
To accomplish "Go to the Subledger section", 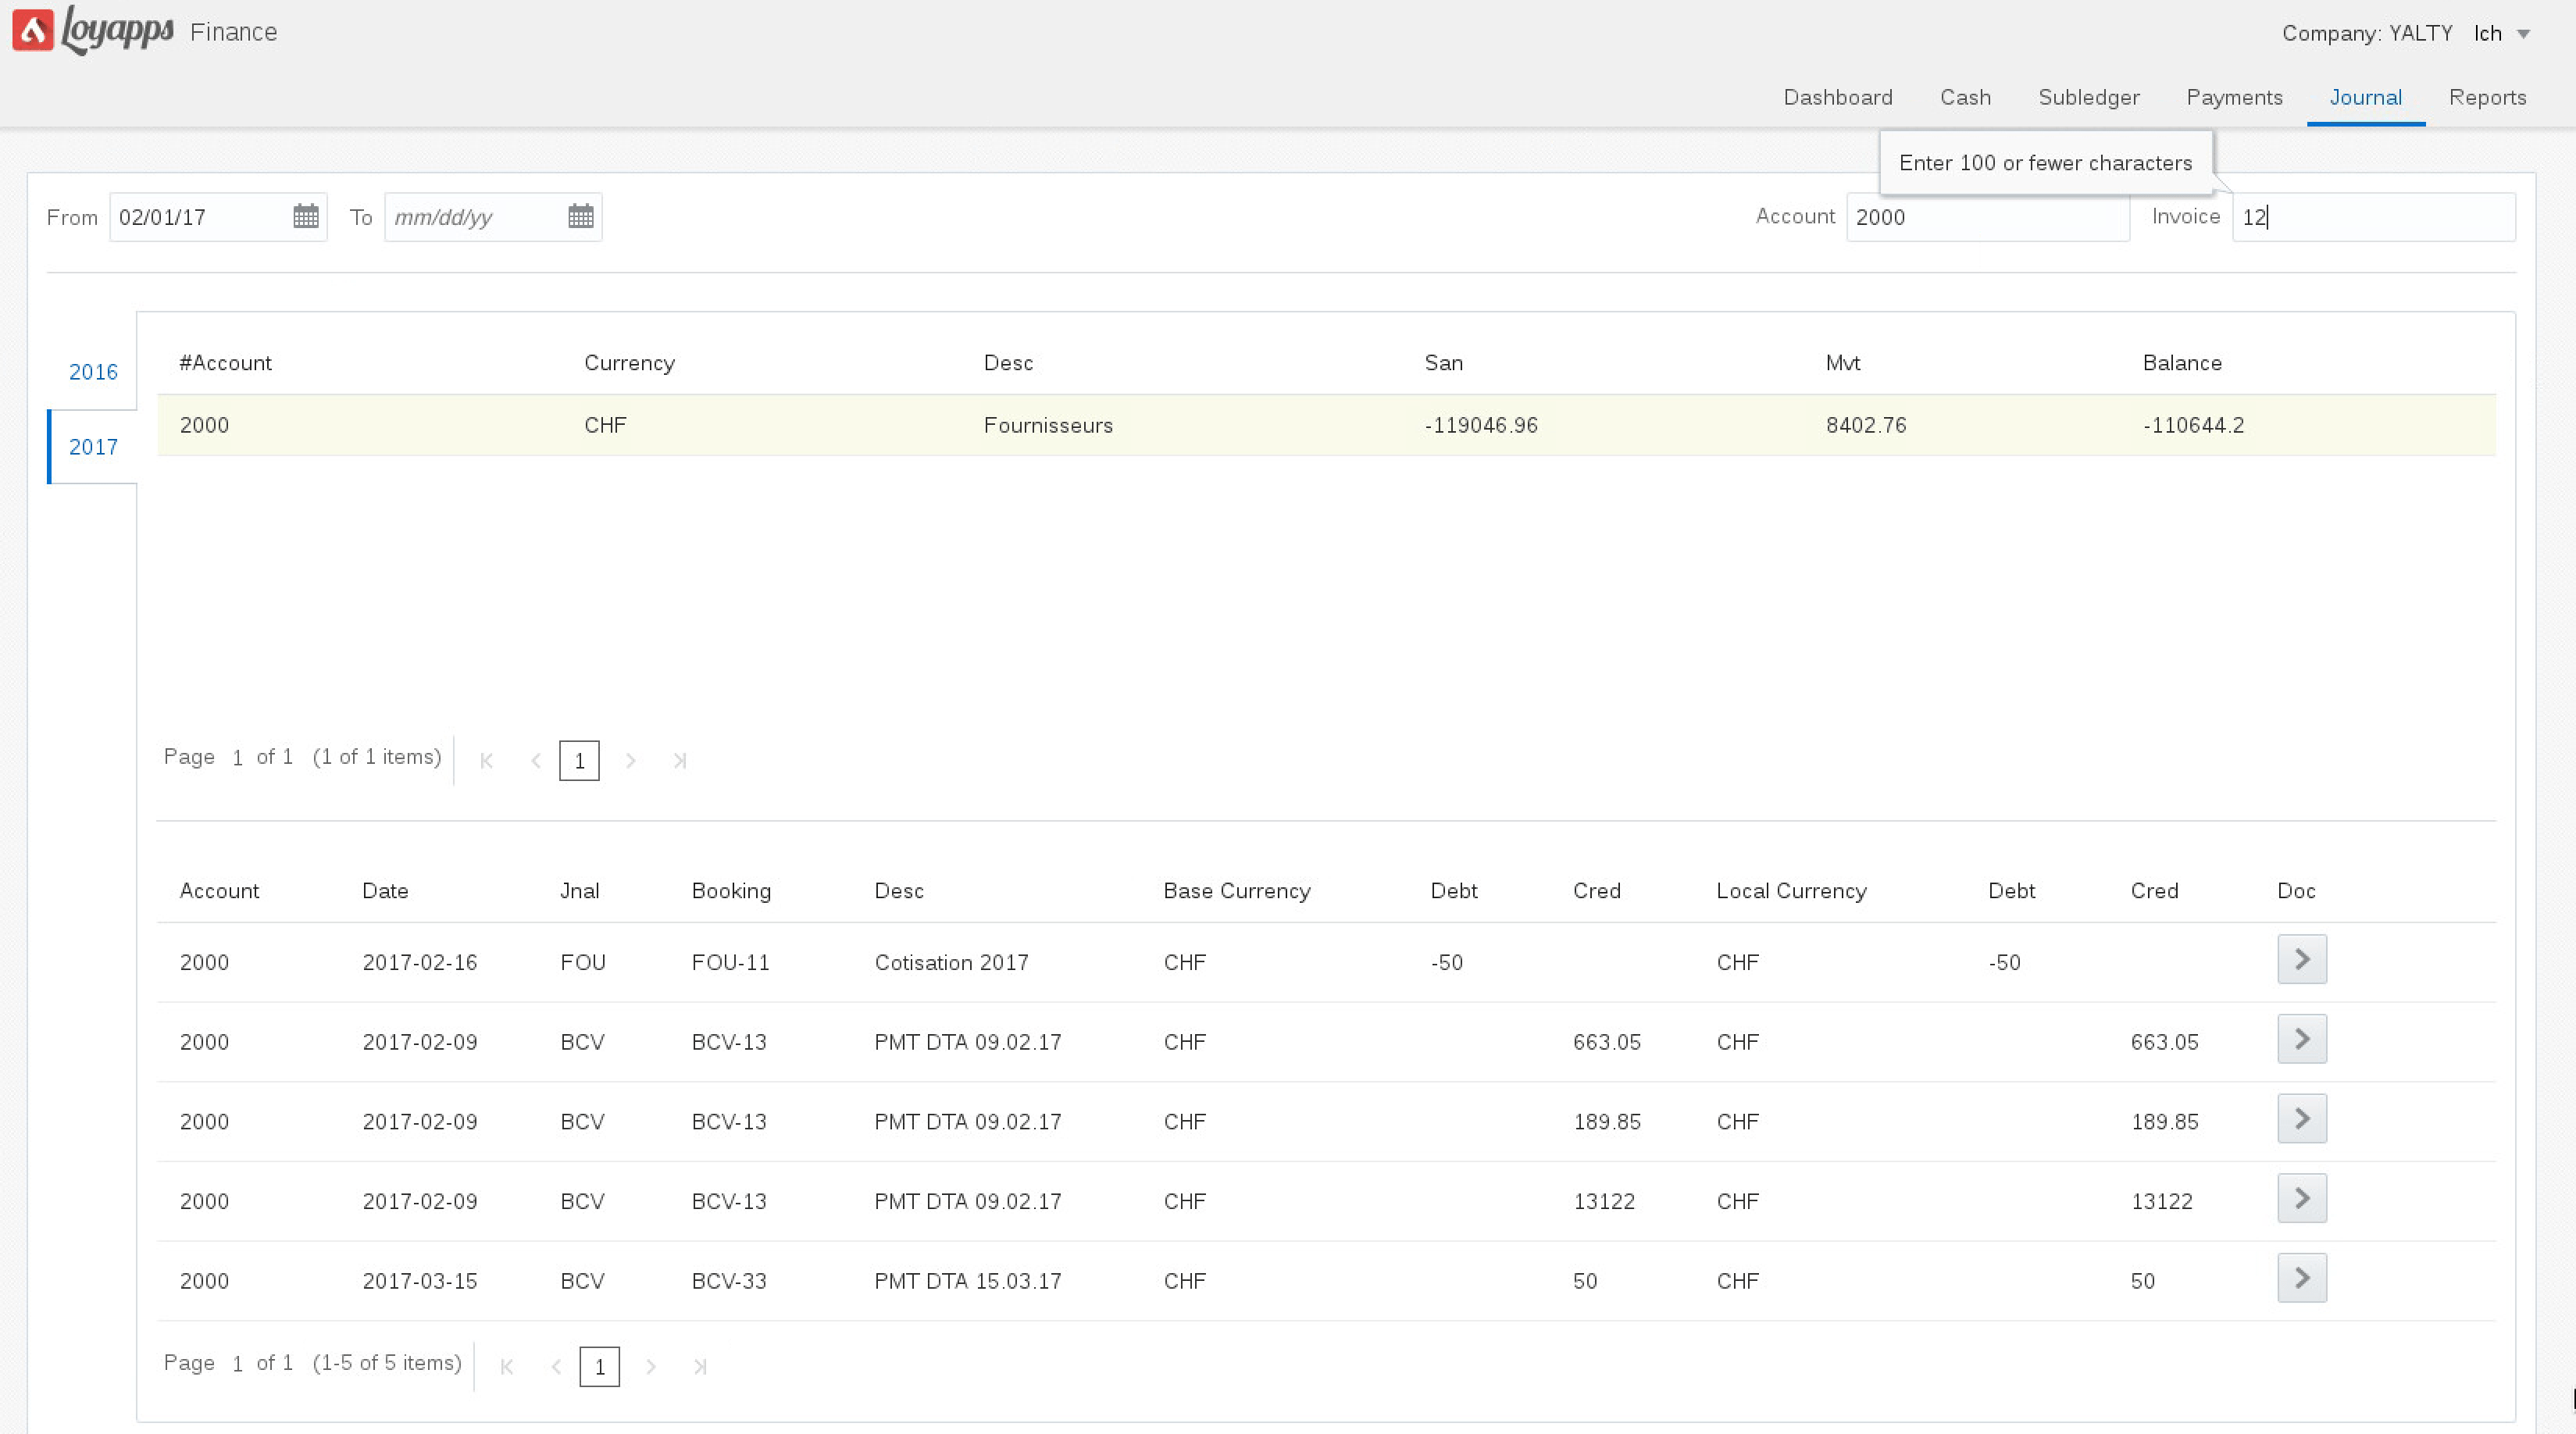I will 2088,97.
